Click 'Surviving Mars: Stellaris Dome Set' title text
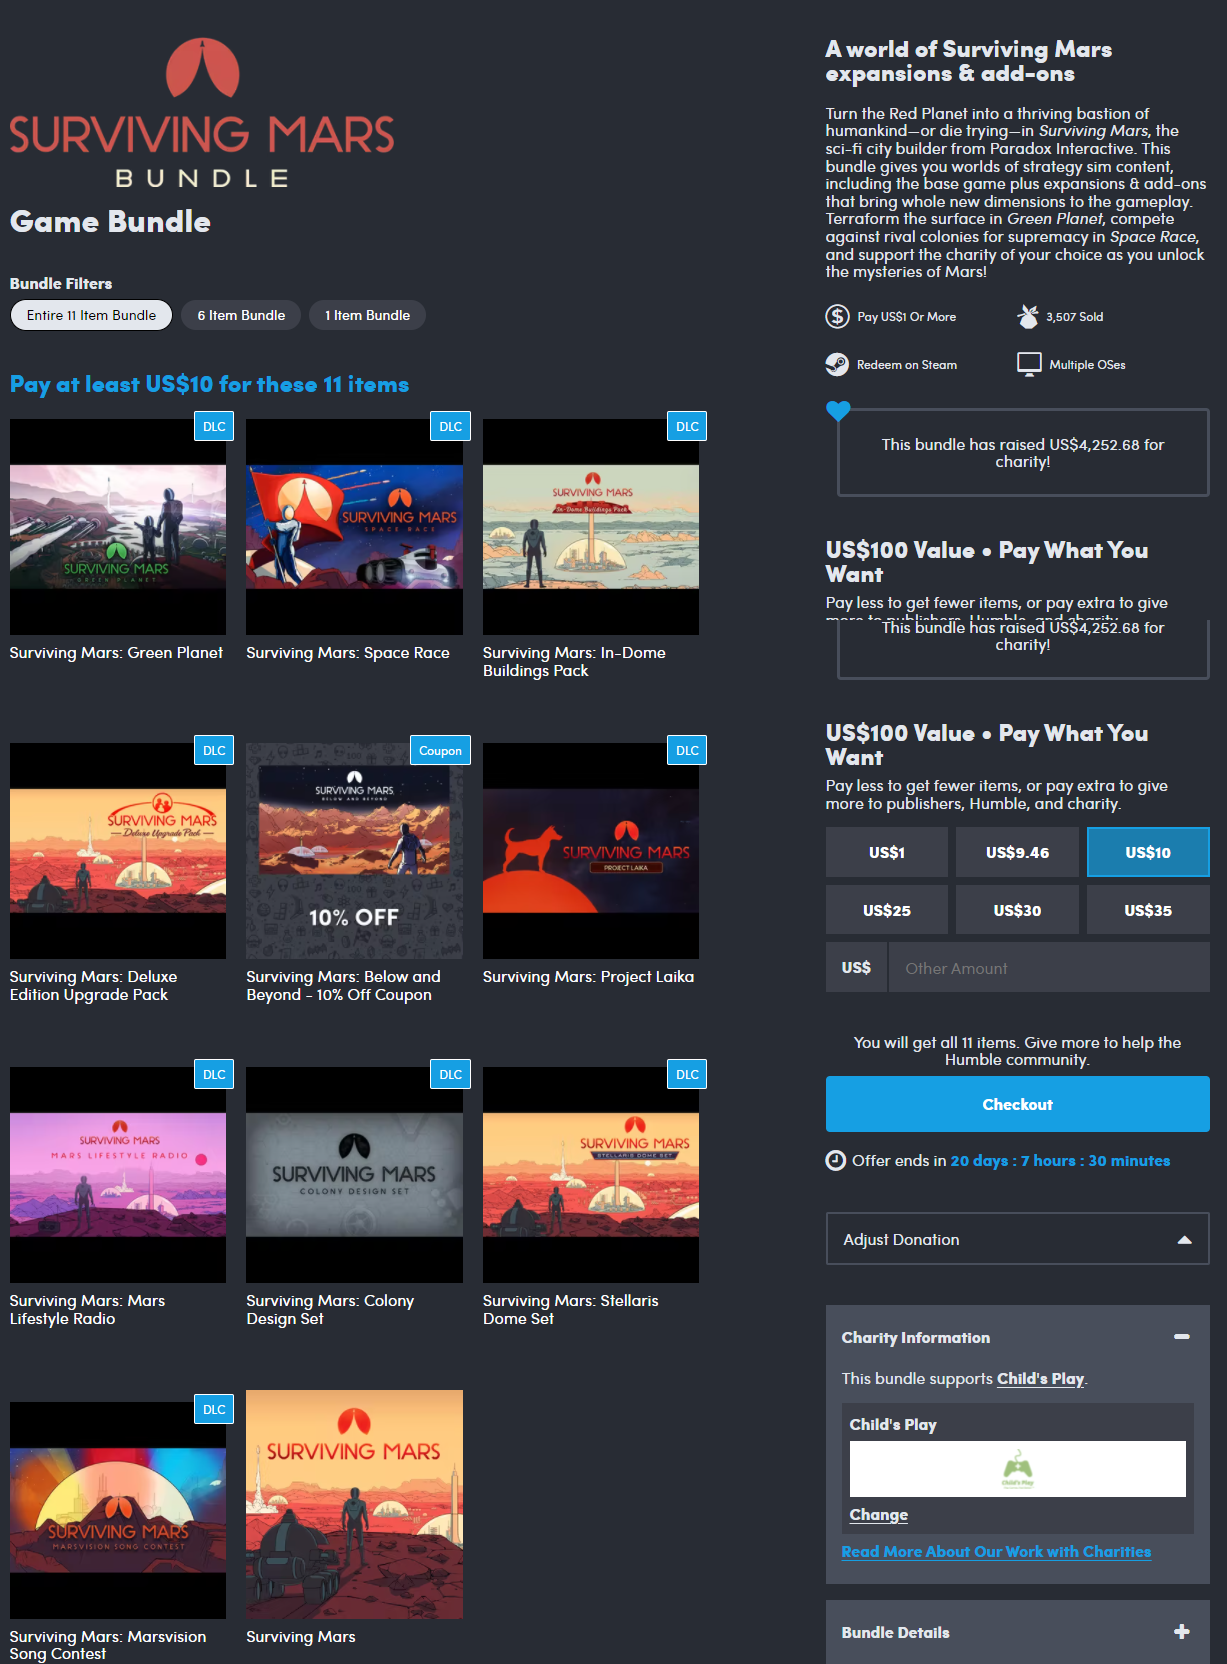The width and height of the screenshot is (1227, 1664). (x=570, y=1309)
